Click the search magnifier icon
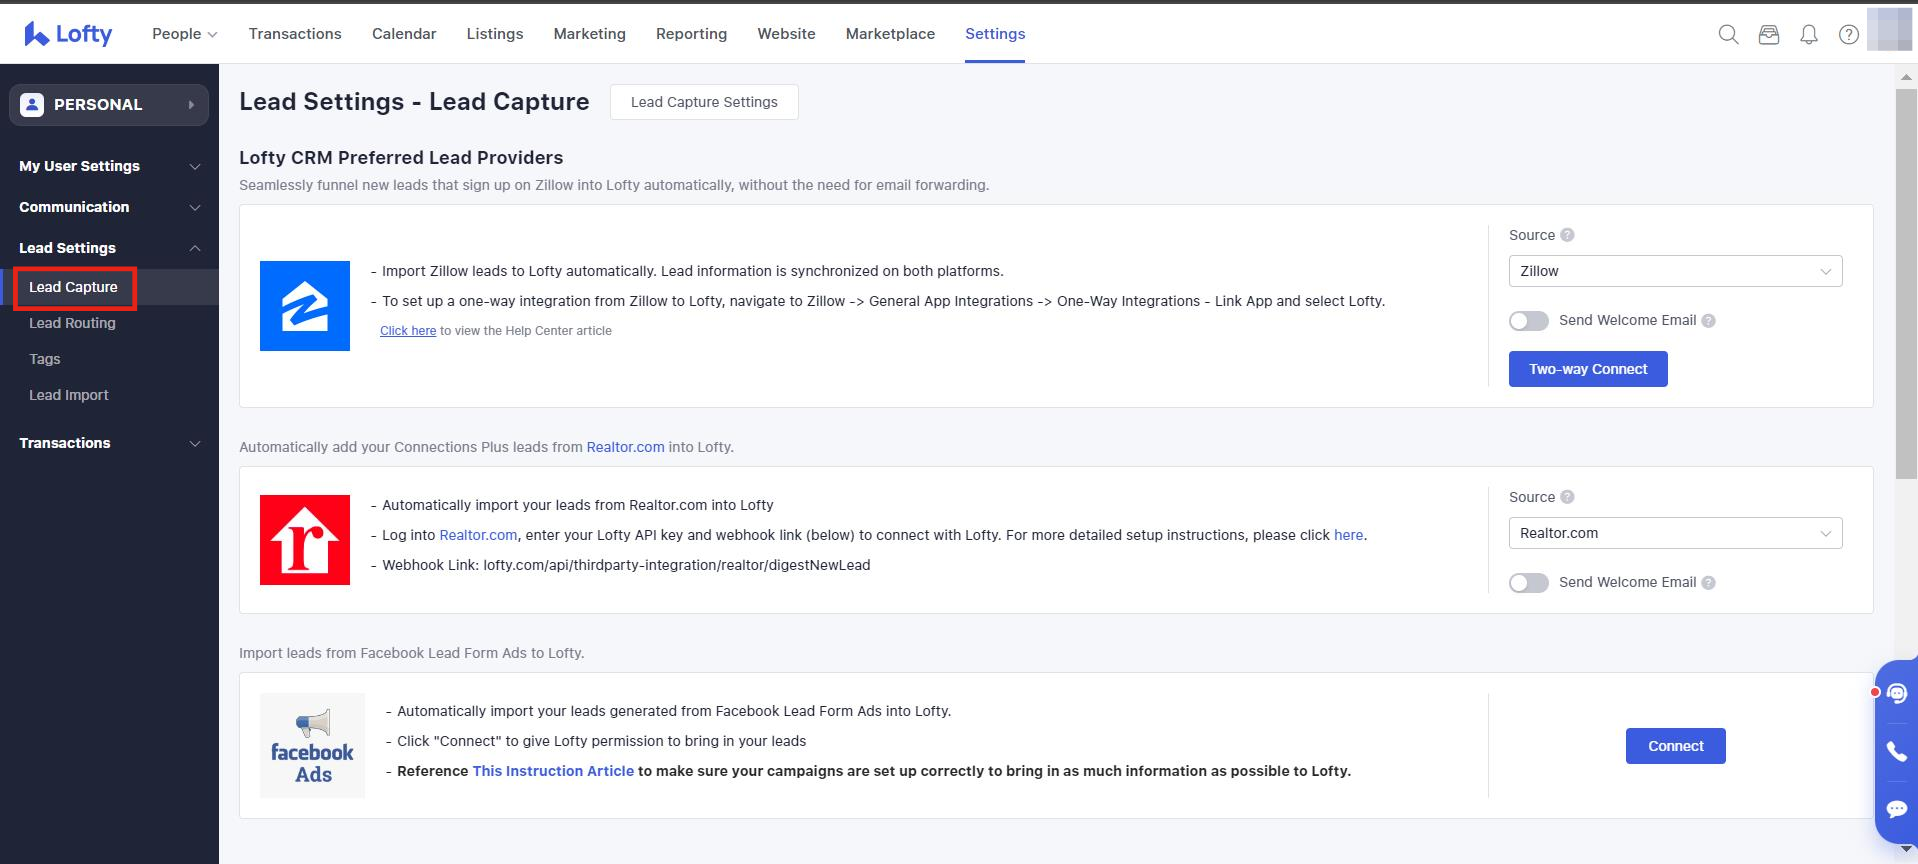Image resolution: width=1918 pixels, height=864 pixels. pos(1728,34)
